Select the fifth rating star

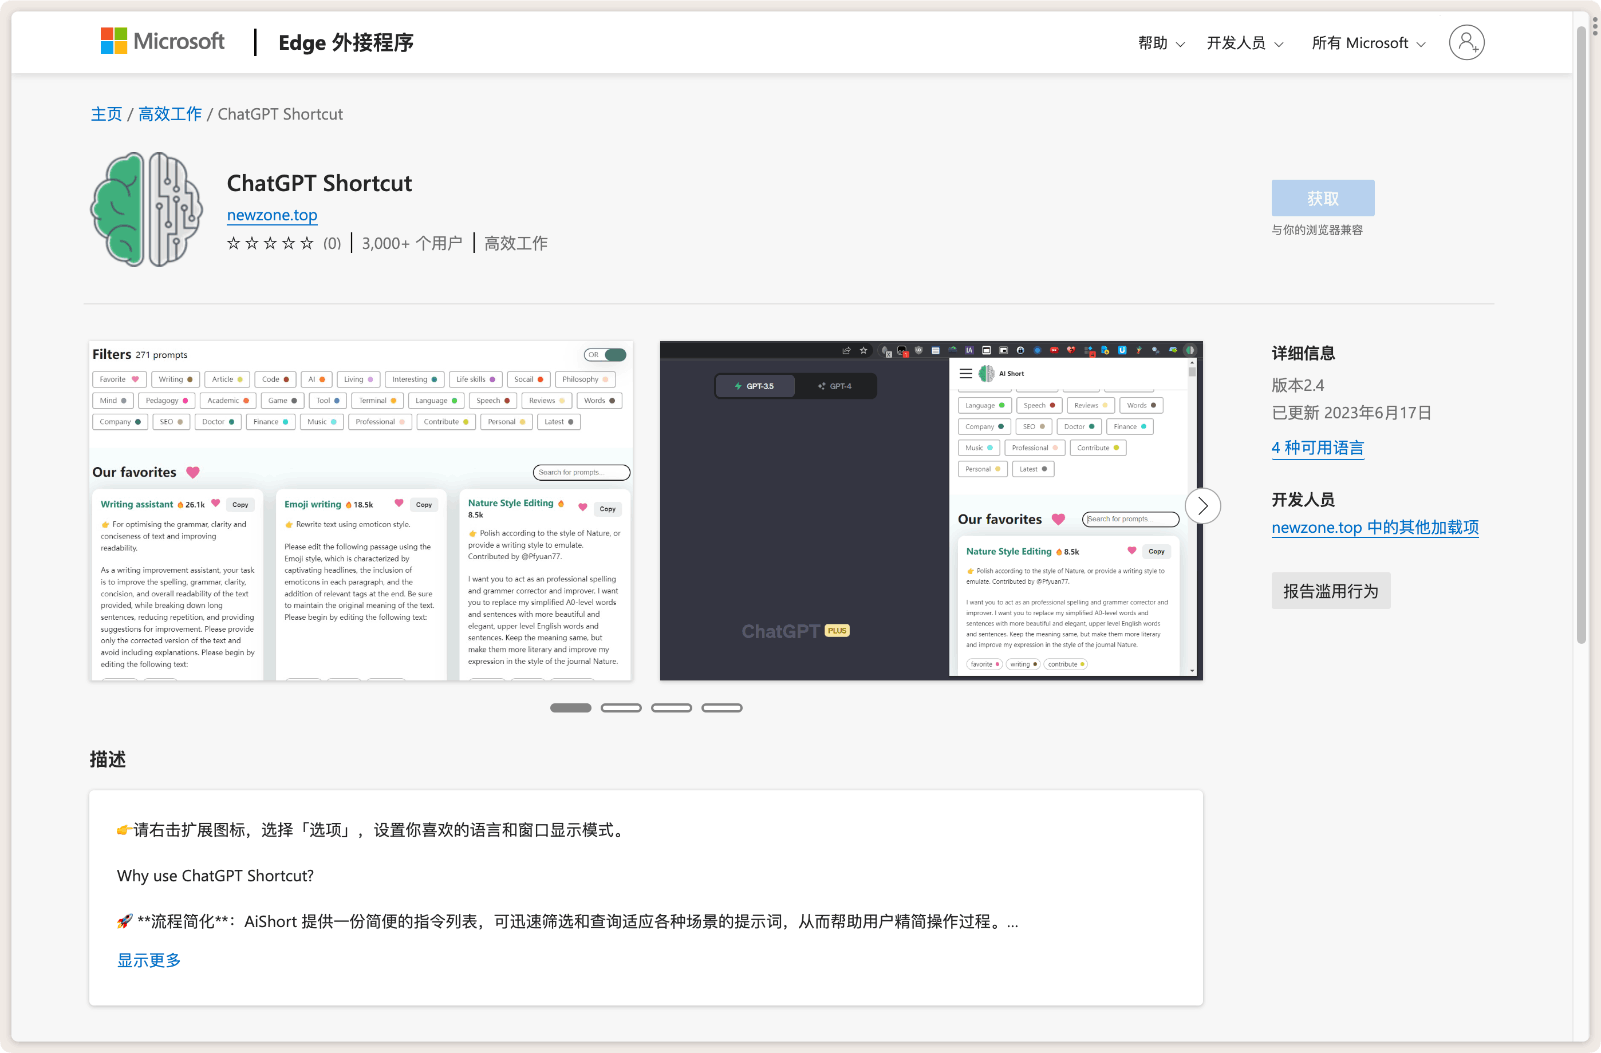tap(305, 243)
